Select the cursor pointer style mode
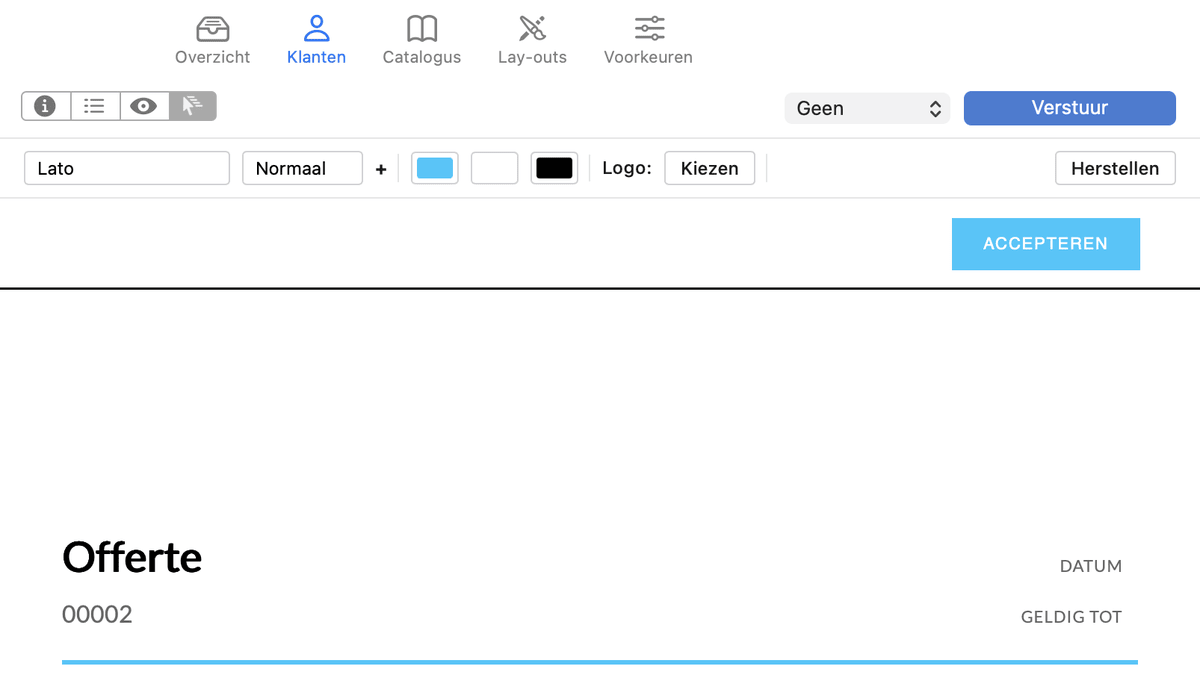The height and width of the screenshot is (675, 1200). (192, 106)
